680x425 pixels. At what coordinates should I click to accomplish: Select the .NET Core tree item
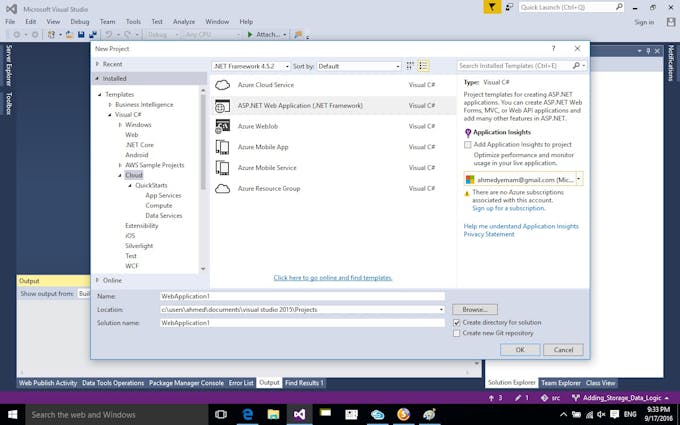point(139,145)
